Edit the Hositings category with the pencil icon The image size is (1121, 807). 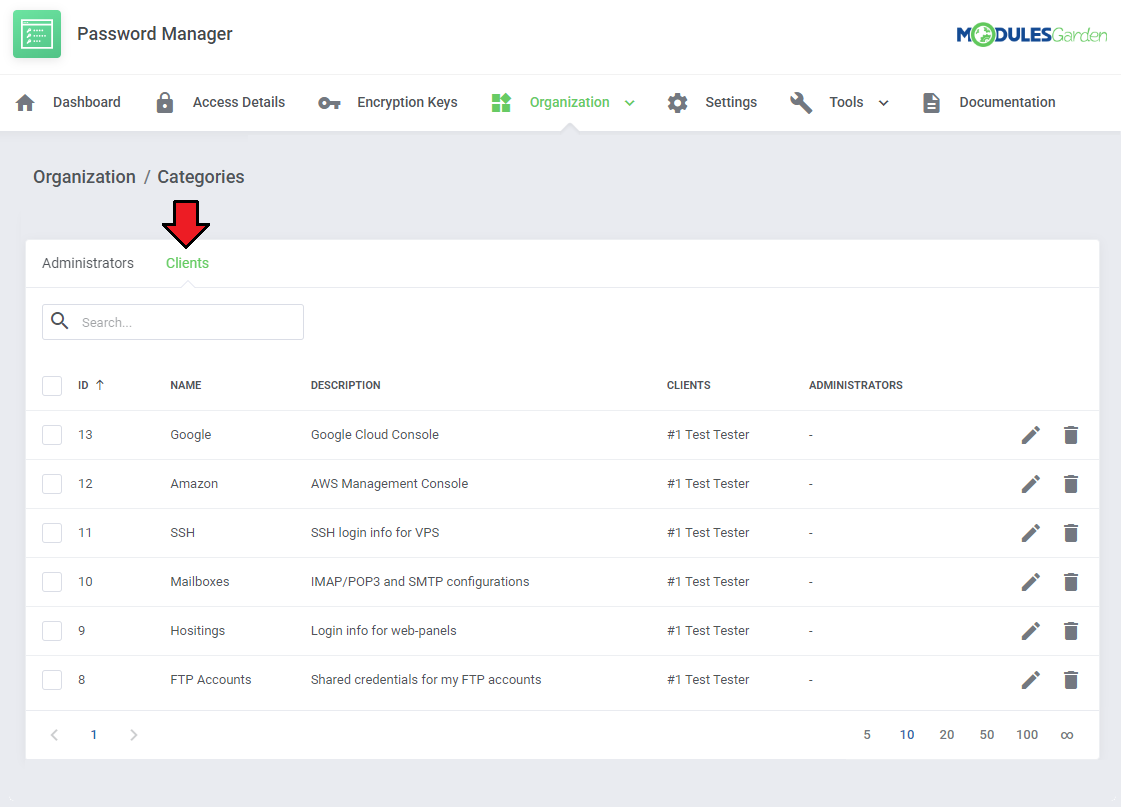tap(1030, 630)
